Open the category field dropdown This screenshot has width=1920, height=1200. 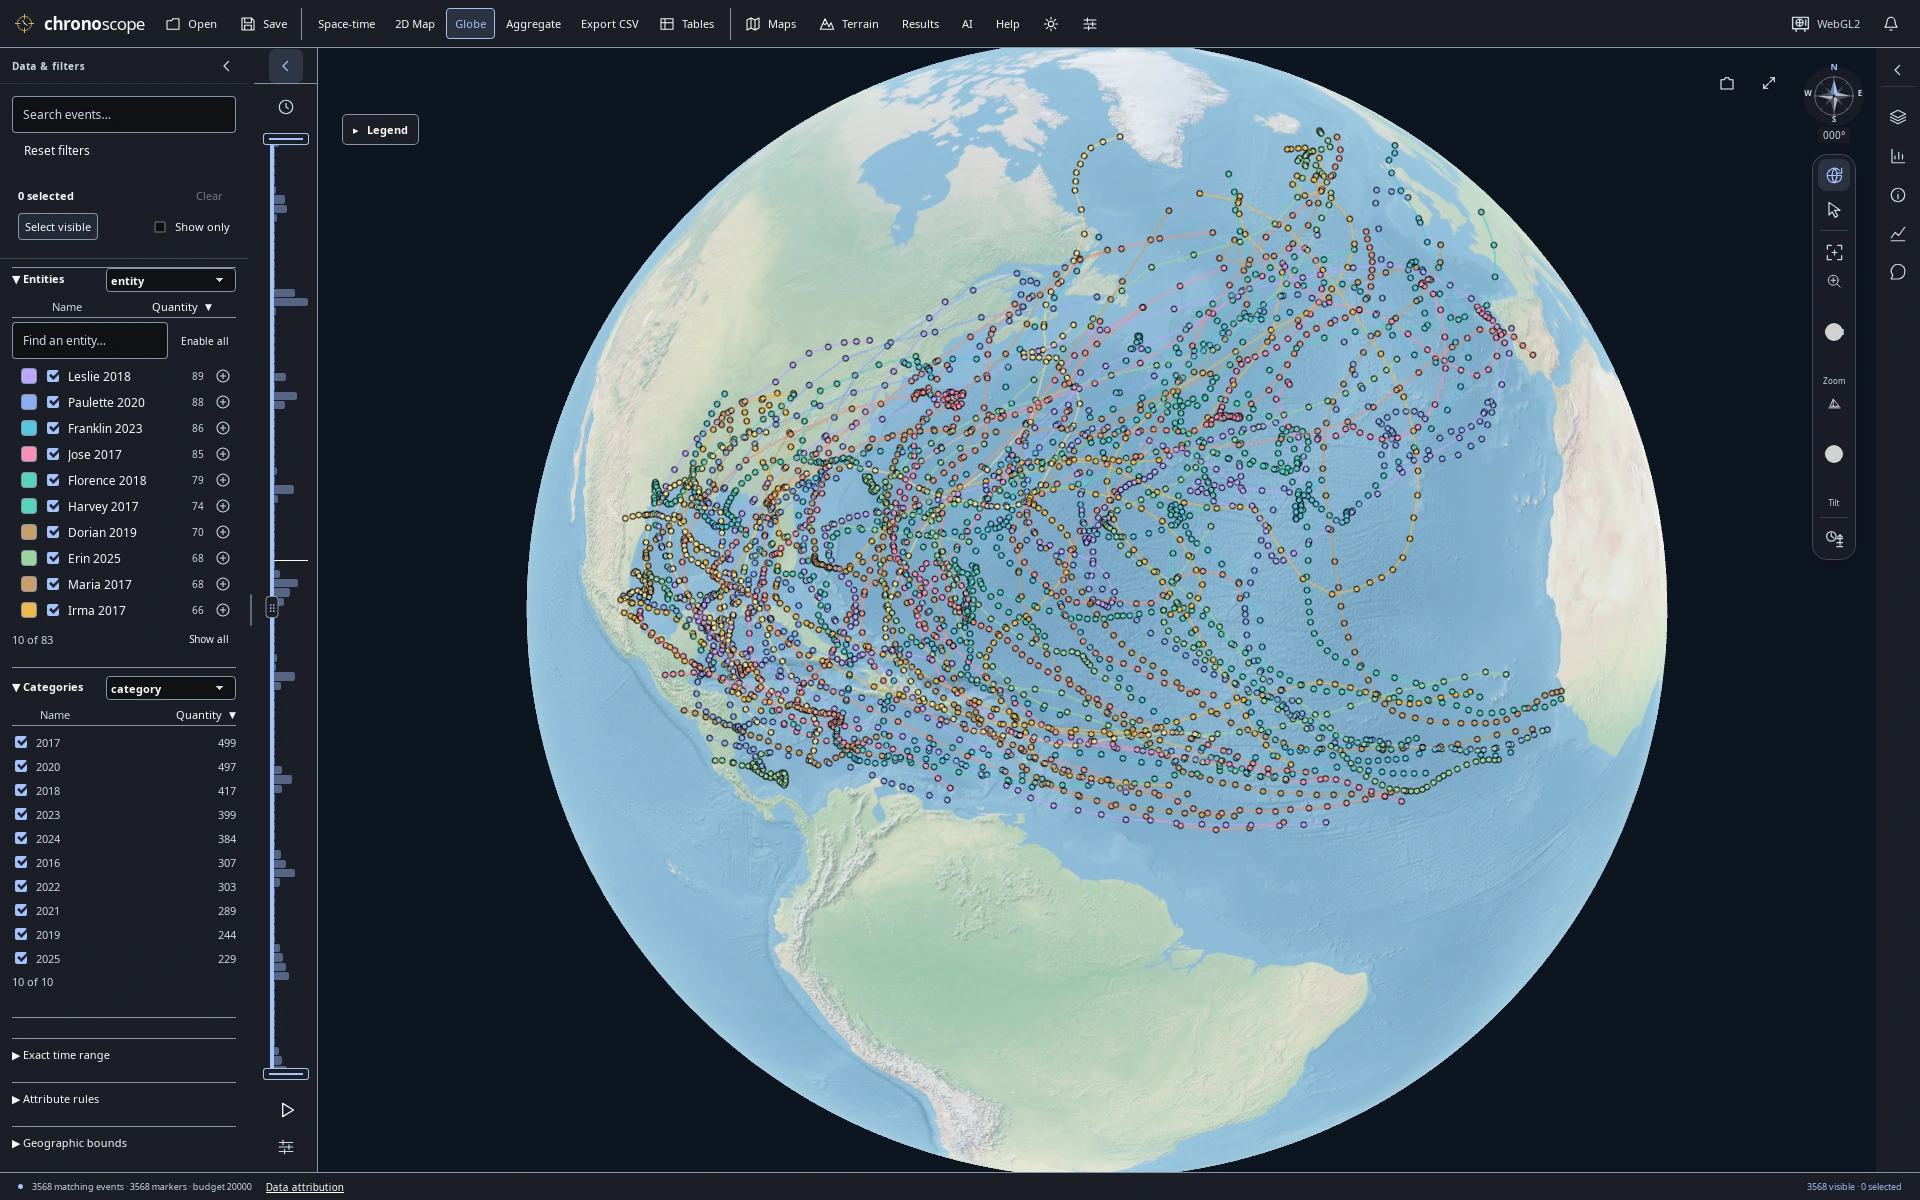click(170, 688)
